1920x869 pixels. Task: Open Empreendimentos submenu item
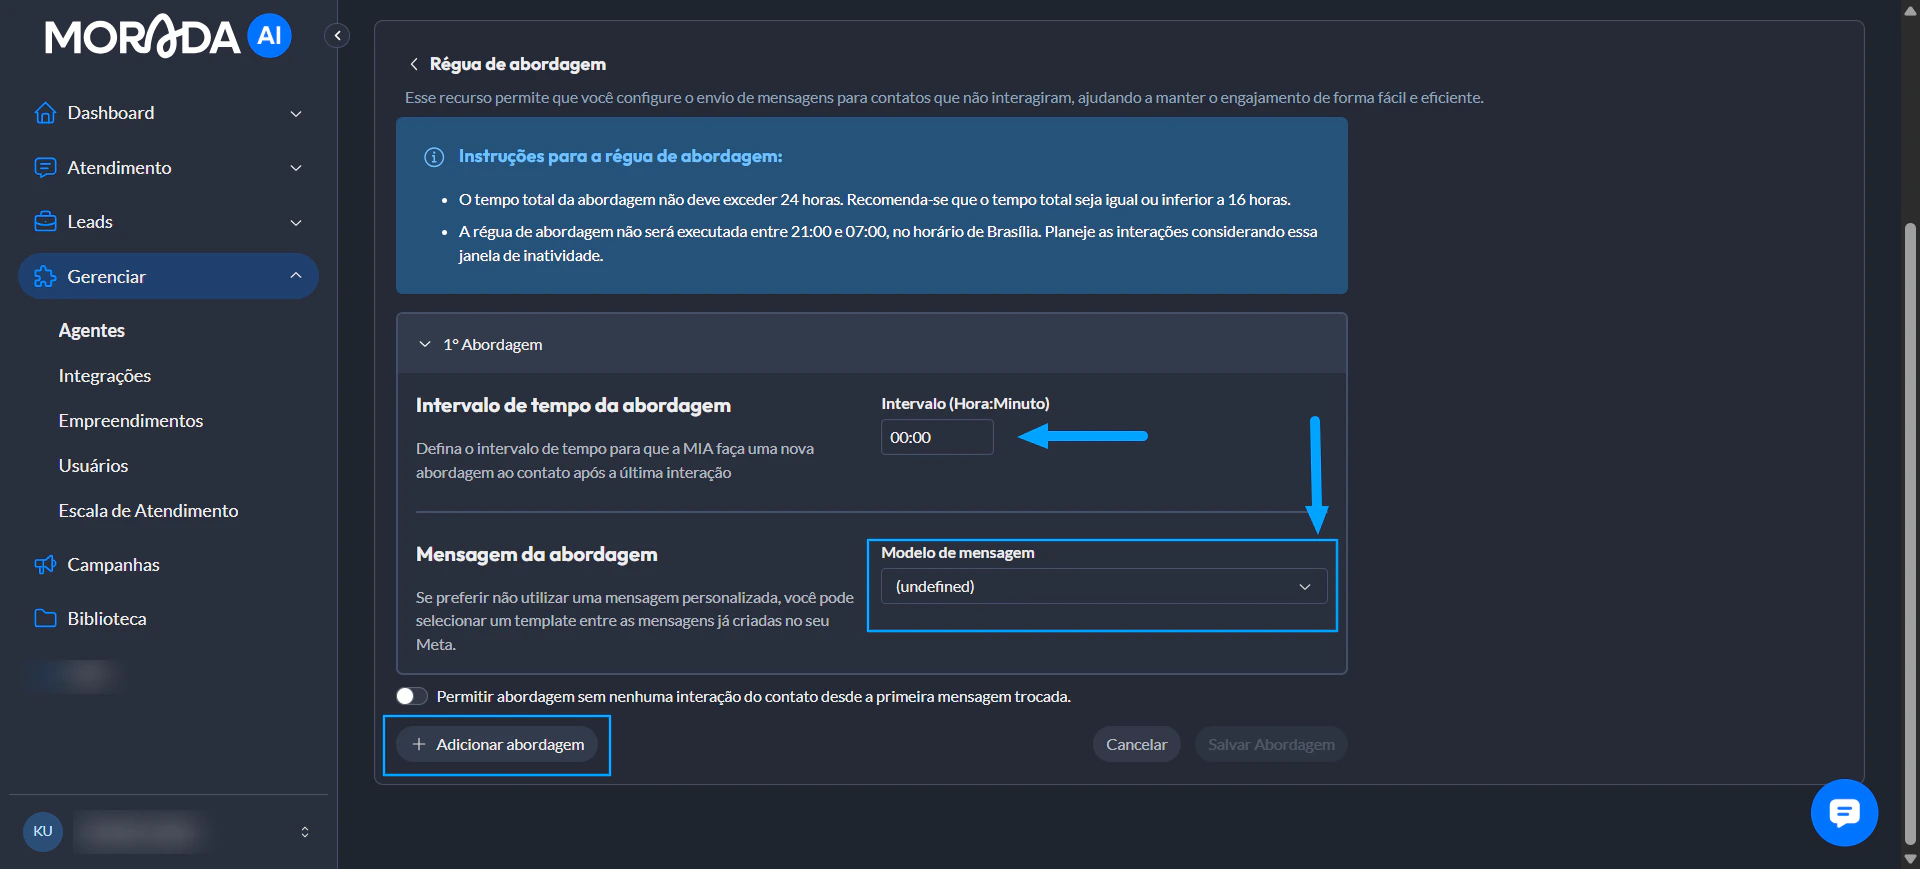(x=131, y=421)
